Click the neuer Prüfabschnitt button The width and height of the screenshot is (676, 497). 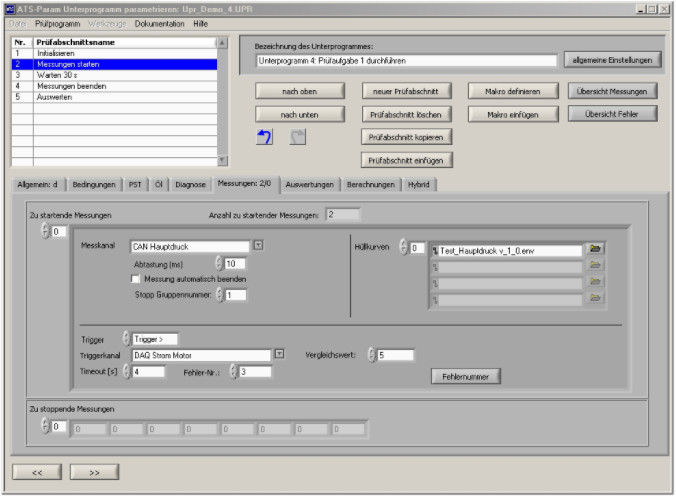[406, 91]
